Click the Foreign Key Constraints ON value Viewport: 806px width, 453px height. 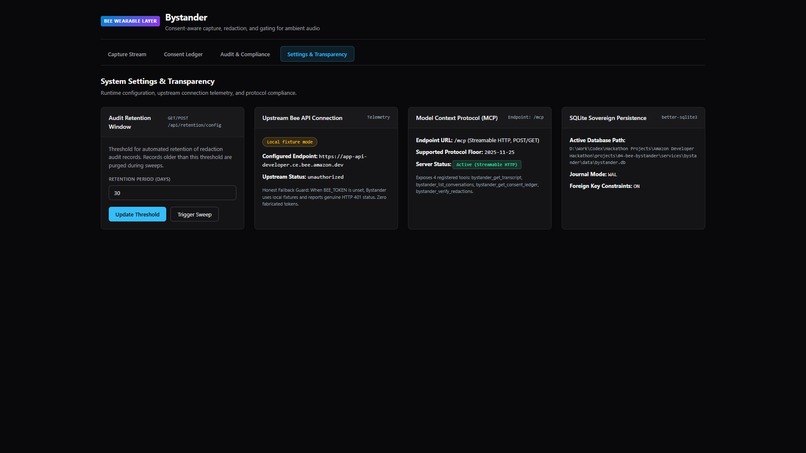click(636, 187)
